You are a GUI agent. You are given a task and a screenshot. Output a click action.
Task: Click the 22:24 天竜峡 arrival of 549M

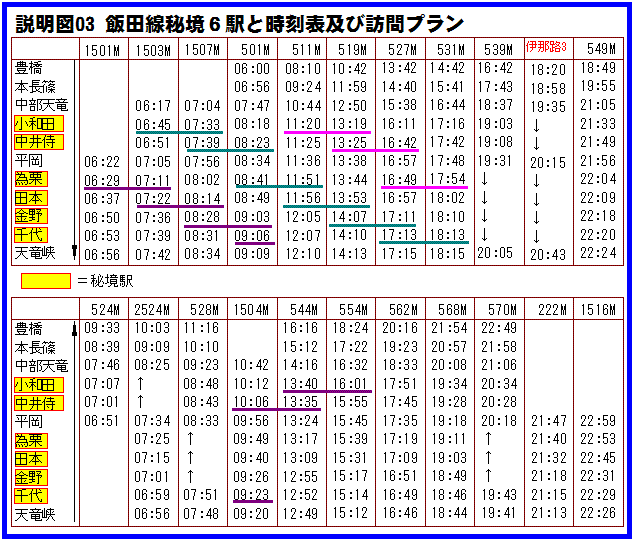(598, 253)
